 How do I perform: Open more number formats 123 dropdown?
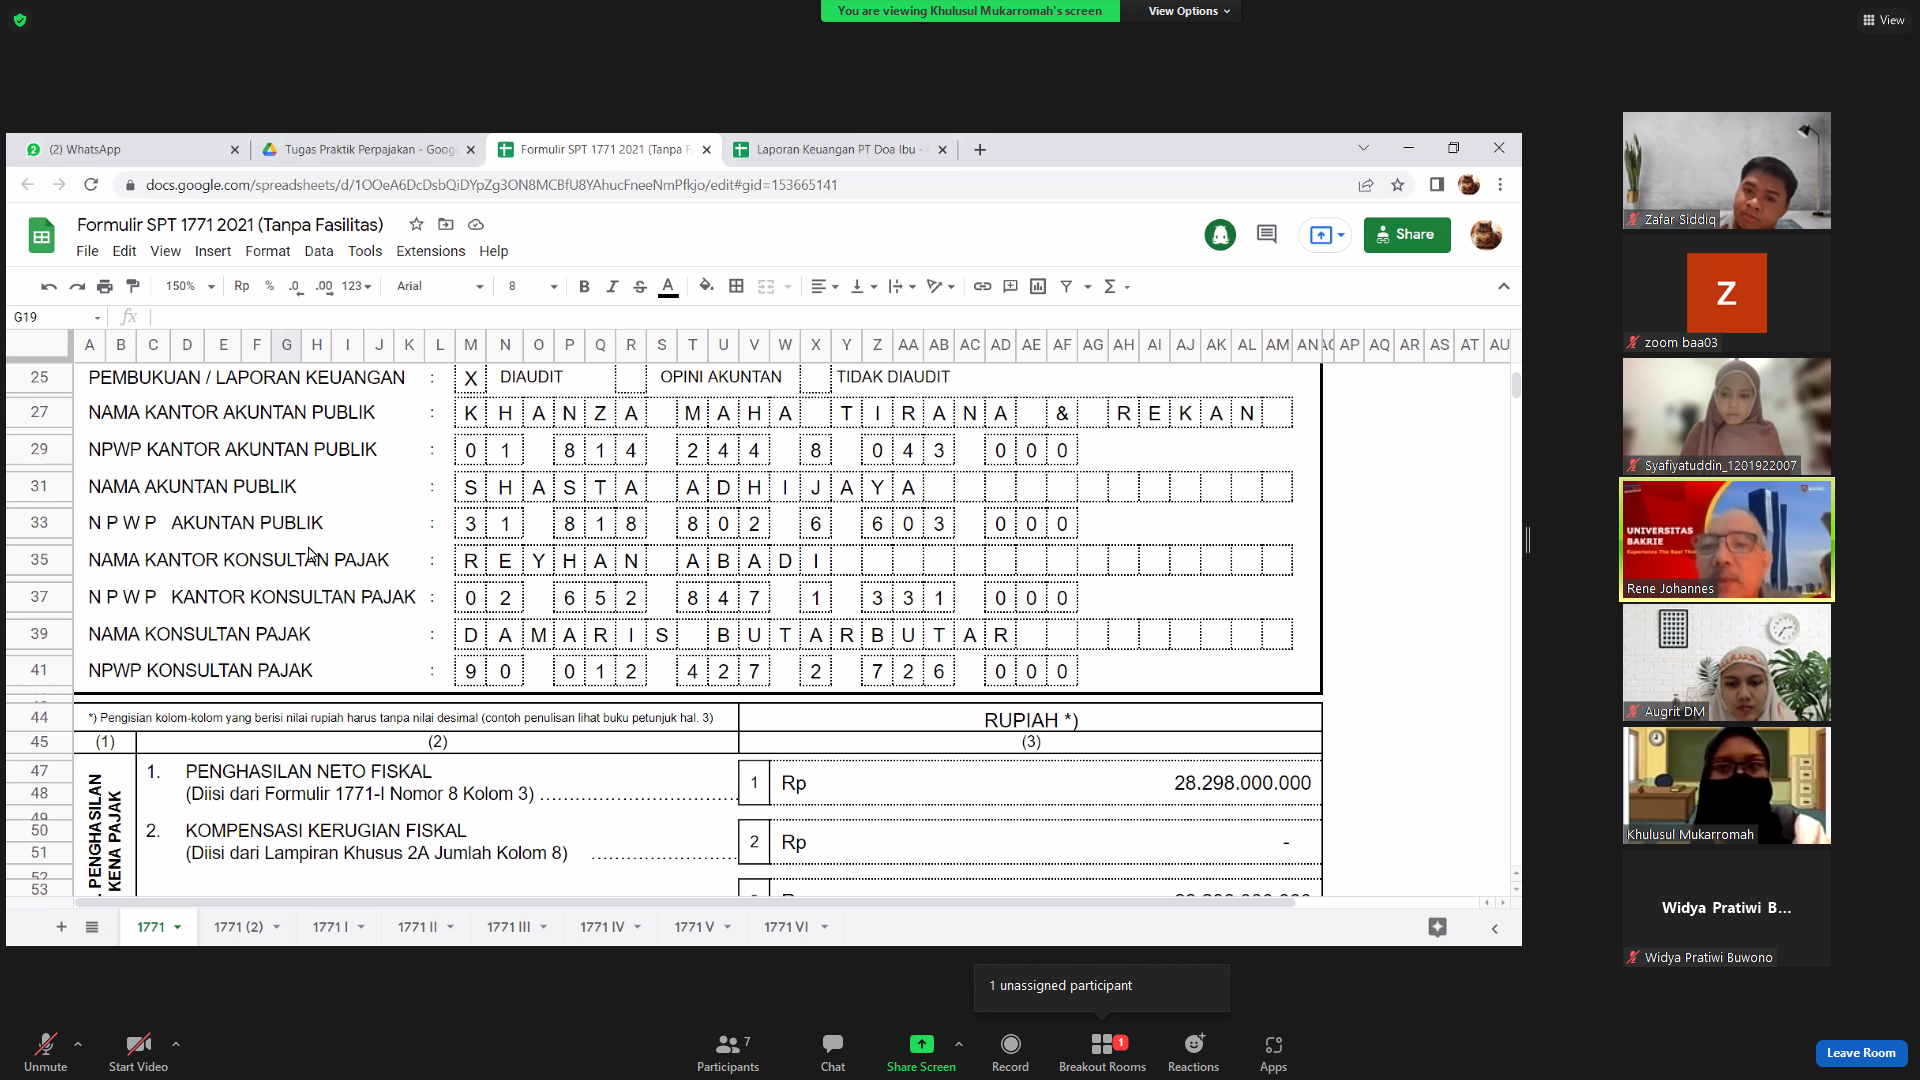pos(357,287)
